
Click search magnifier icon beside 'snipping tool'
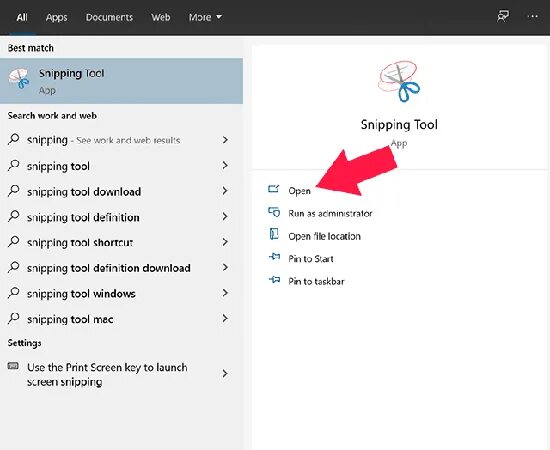click(13, 165)
